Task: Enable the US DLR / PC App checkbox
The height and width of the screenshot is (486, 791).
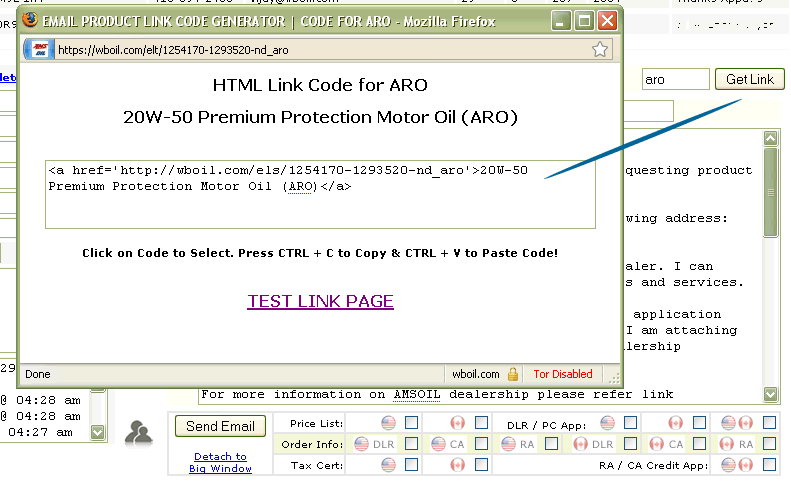Action: [x=631, y=422]
